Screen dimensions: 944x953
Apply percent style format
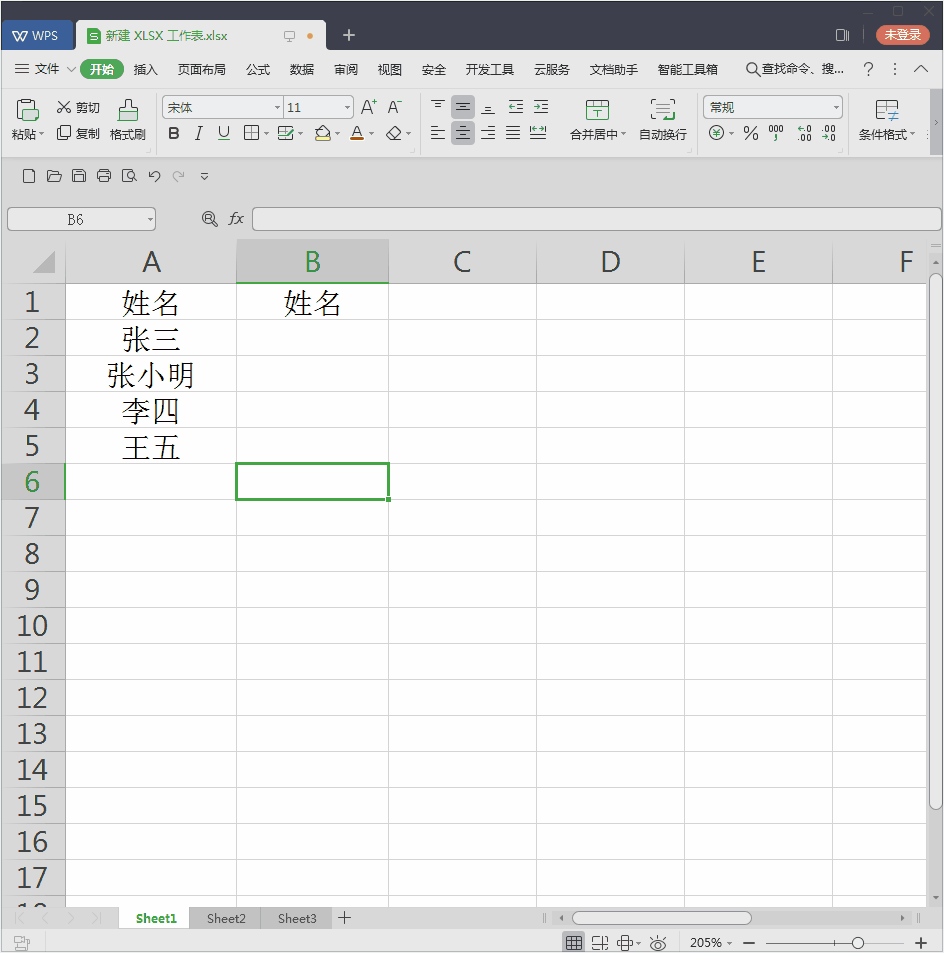[x=751, y=133]
